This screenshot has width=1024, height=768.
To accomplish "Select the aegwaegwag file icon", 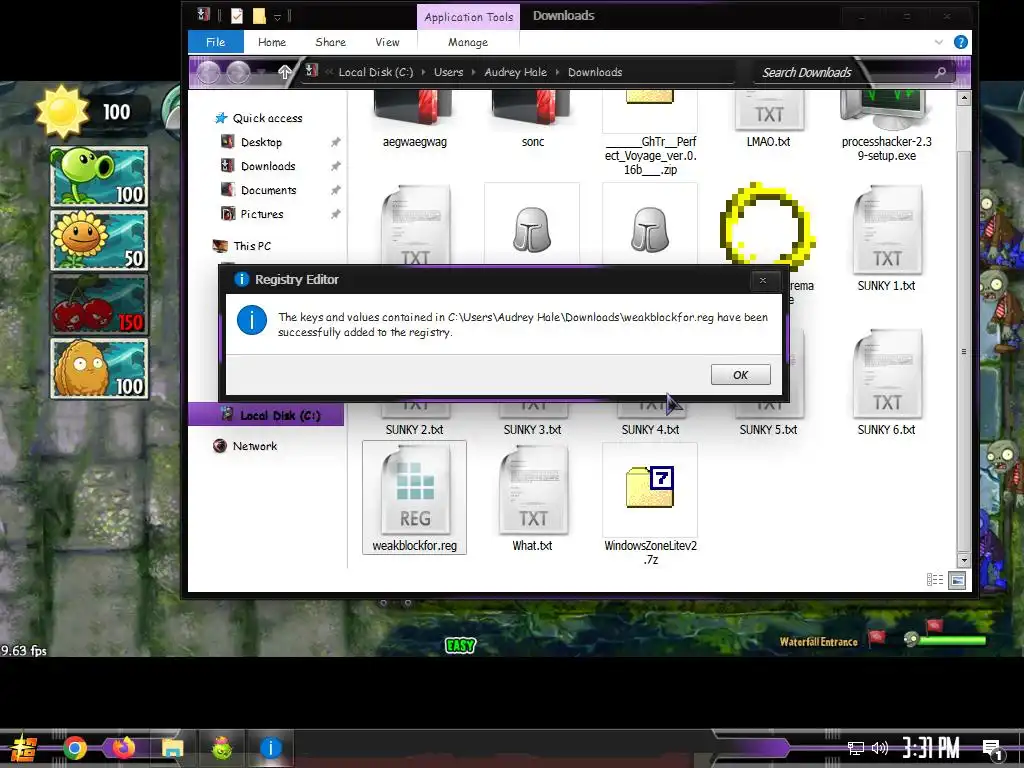I will point(415,120).
